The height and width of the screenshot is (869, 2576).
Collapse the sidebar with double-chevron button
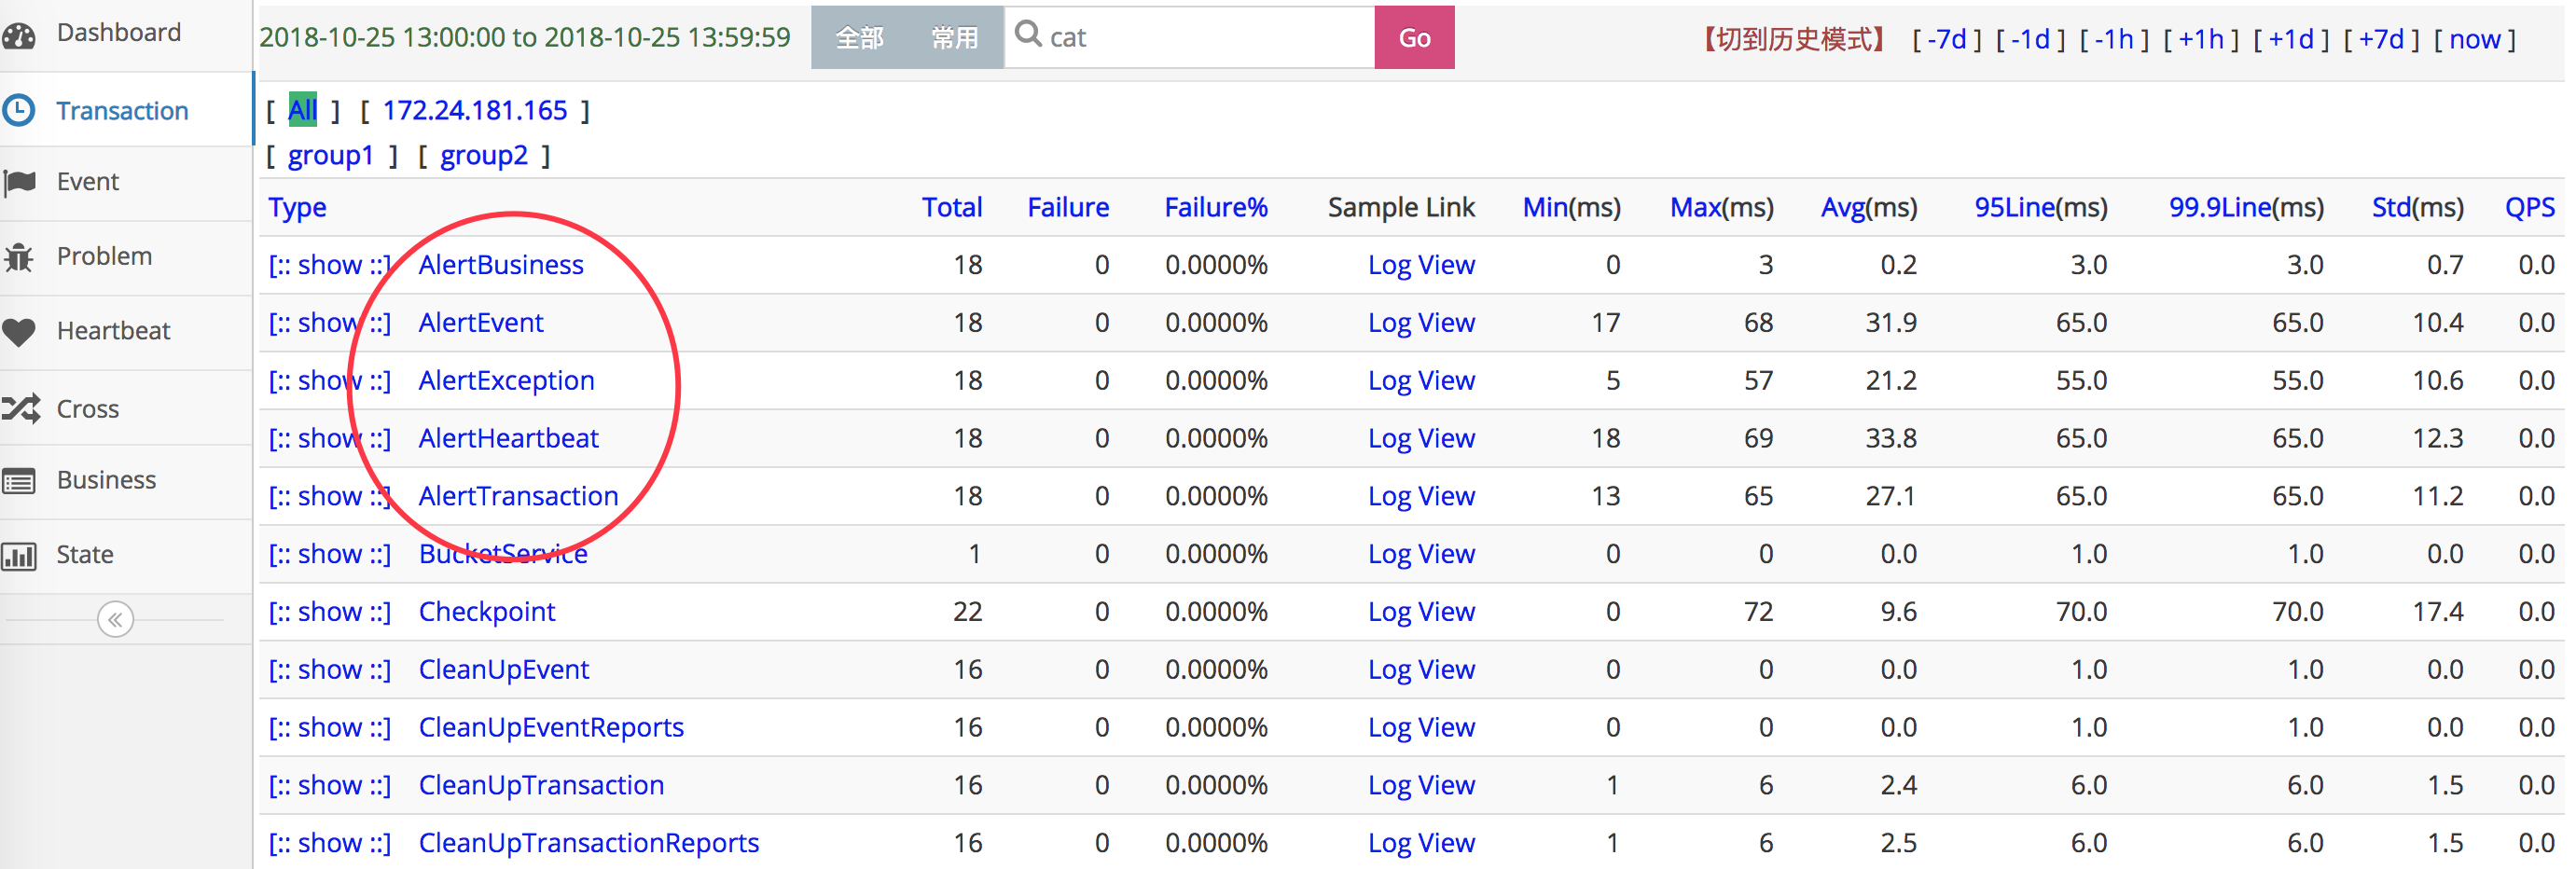[x=115, y=620]
